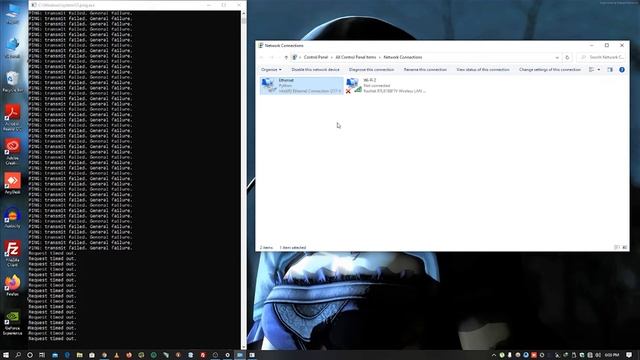
Task: Click Diagnose this connection
Action: (x=371, y=70)
